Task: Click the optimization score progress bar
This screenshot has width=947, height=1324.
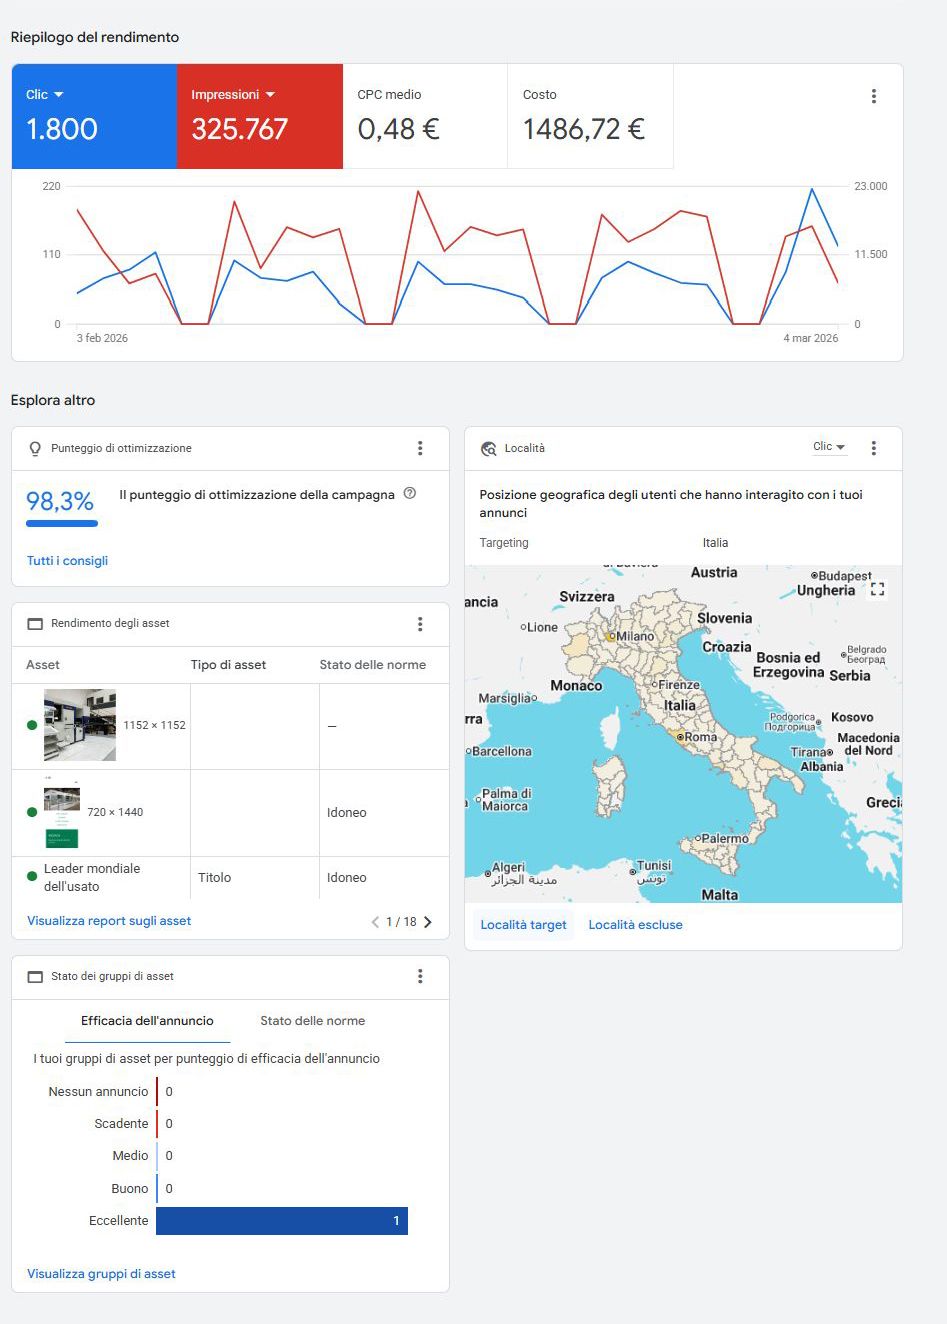Action: point(62,523)
